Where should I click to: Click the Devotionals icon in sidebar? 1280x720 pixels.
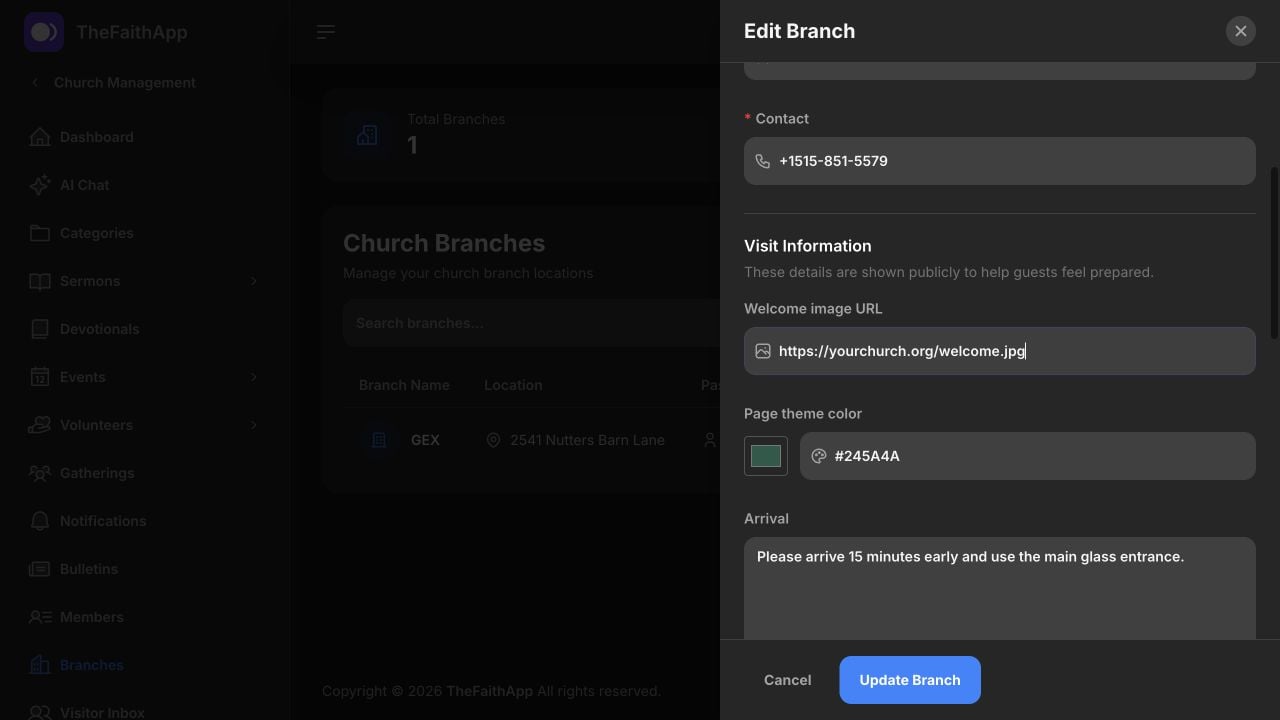click(x=40, y=329)
